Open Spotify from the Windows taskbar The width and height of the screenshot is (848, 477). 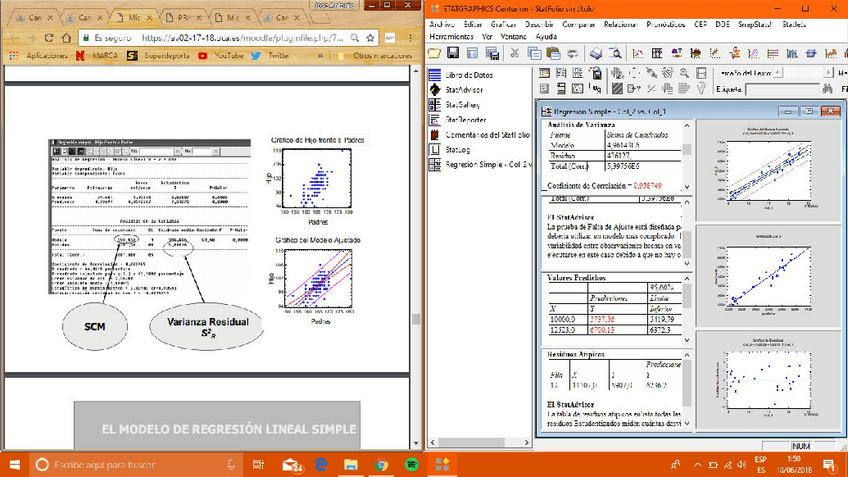[x=412, y=465]
